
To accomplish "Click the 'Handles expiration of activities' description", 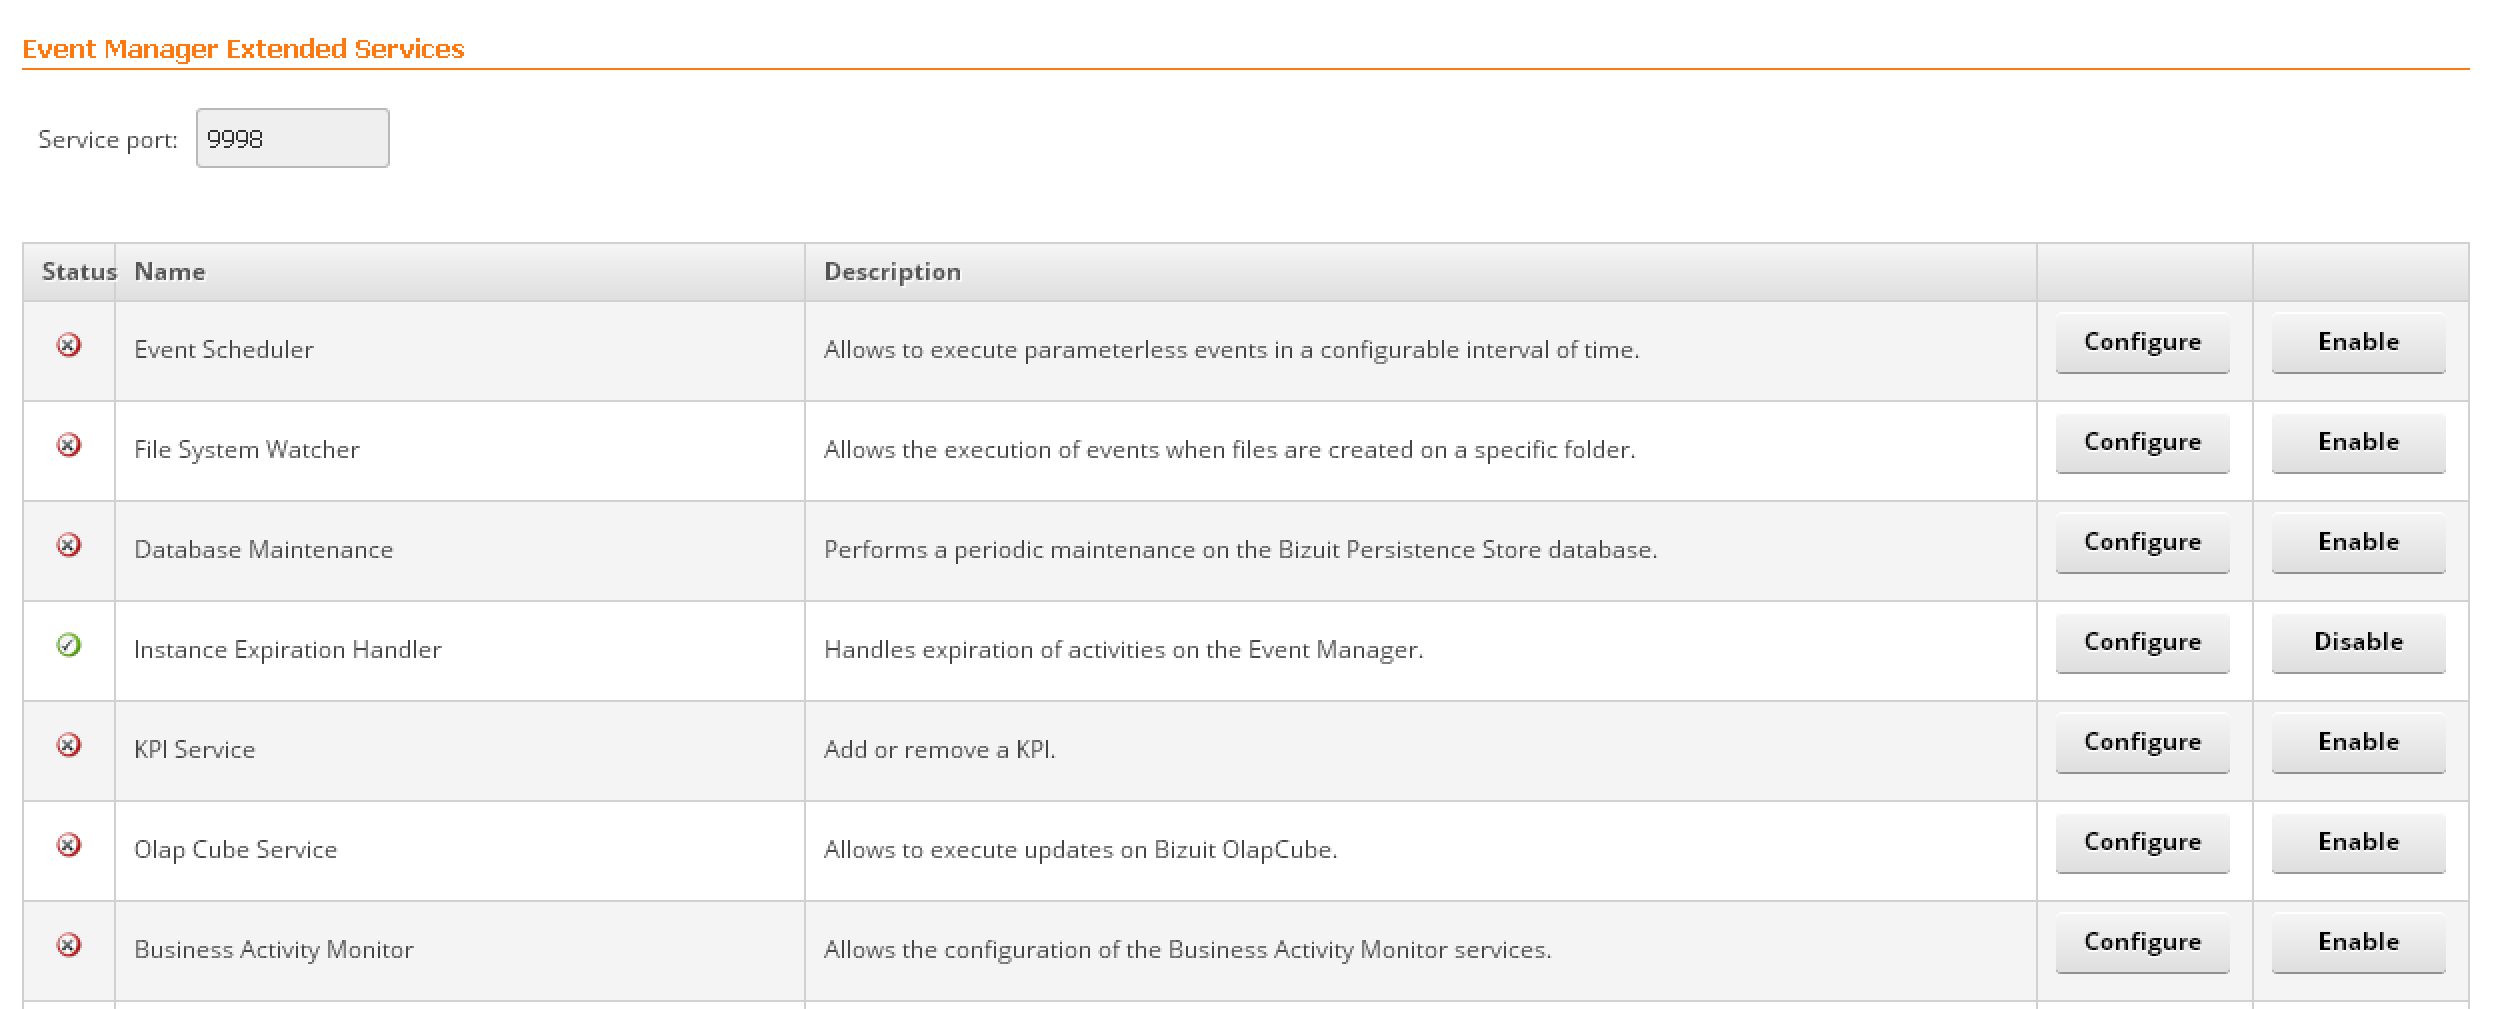I will [x=1124, y=650].
